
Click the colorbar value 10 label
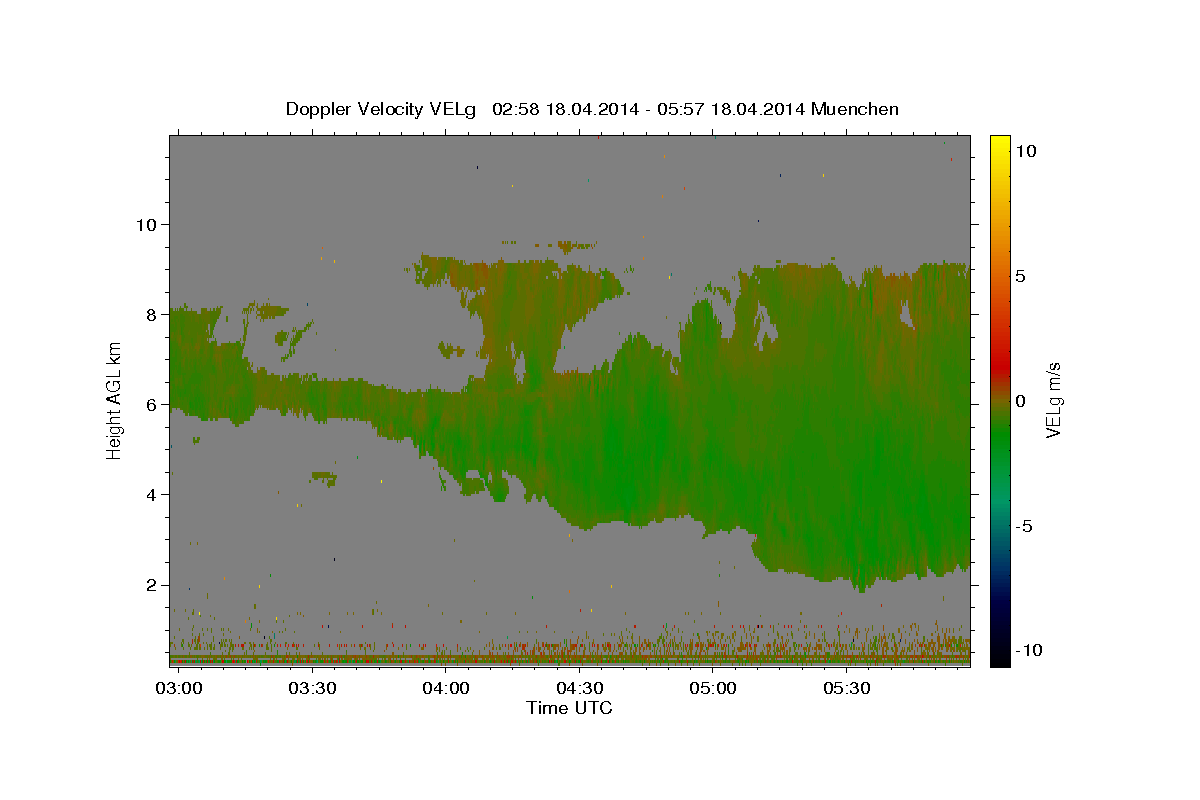(1025, 150)
